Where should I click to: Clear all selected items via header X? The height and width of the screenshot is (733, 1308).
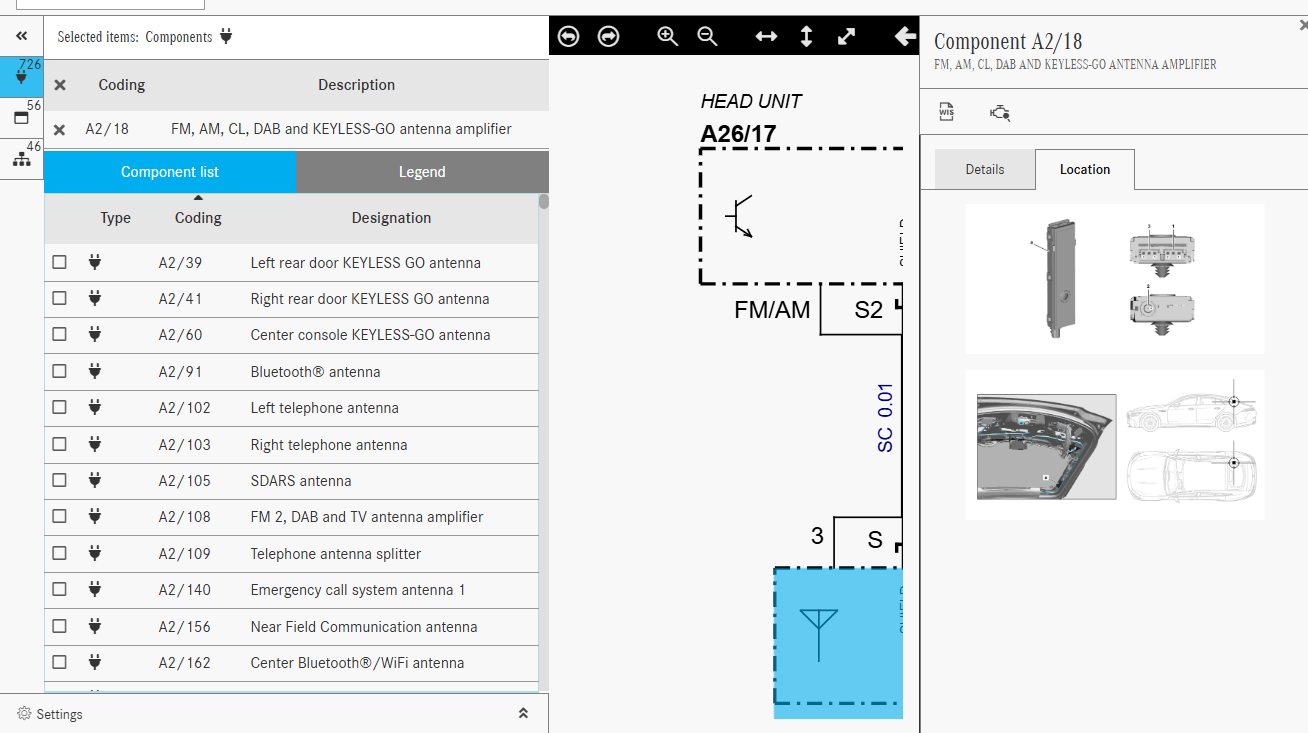pos(59,85)
